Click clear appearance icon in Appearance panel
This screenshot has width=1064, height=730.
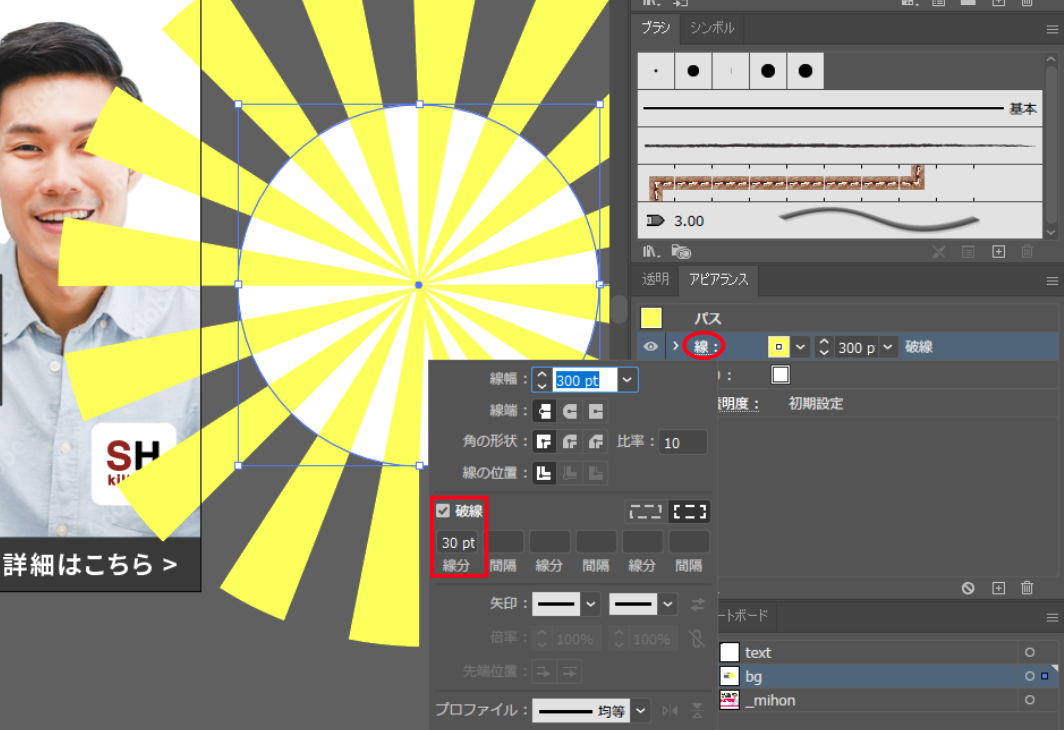pyautogui.click(x=968, y=588)
